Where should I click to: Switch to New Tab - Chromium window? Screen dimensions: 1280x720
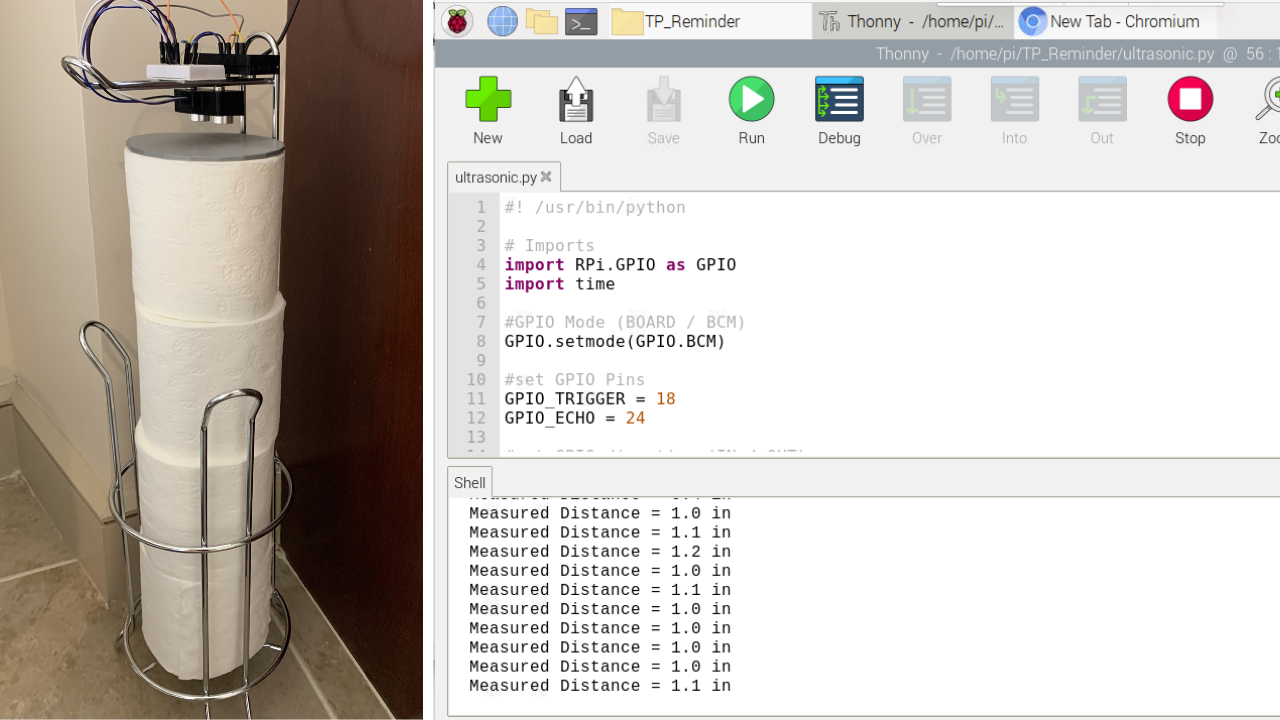coord(1116,21)
